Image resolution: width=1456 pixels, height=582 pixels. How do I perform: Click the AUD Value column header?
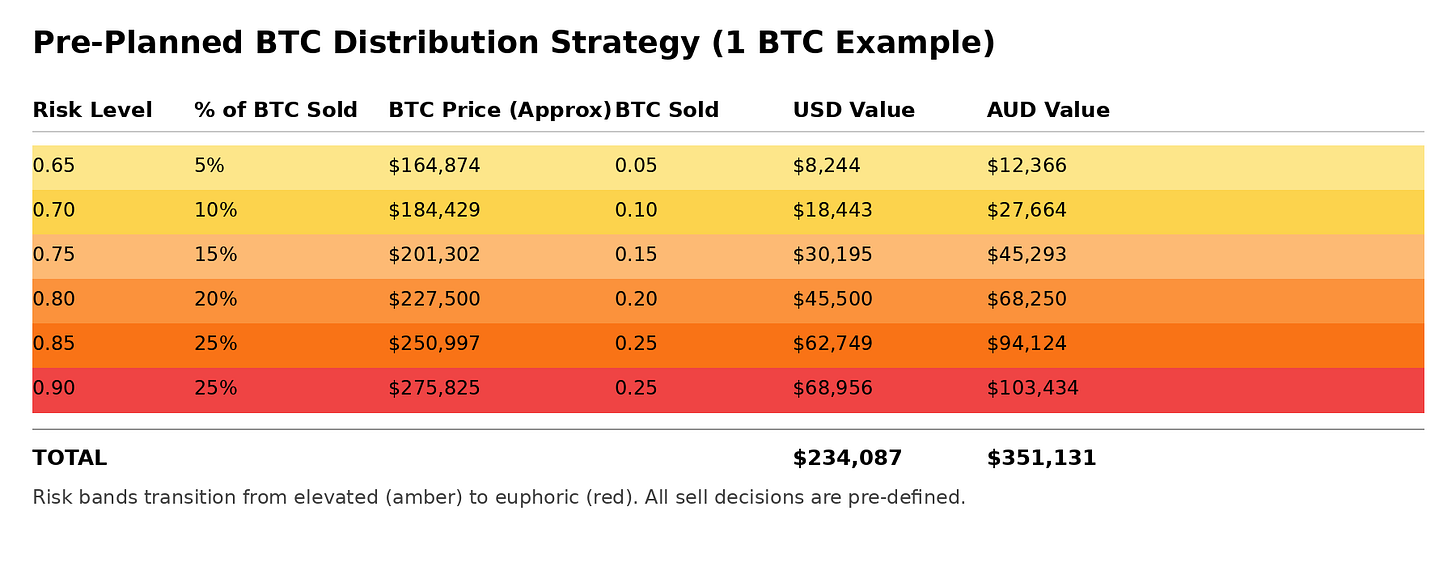1048,110
